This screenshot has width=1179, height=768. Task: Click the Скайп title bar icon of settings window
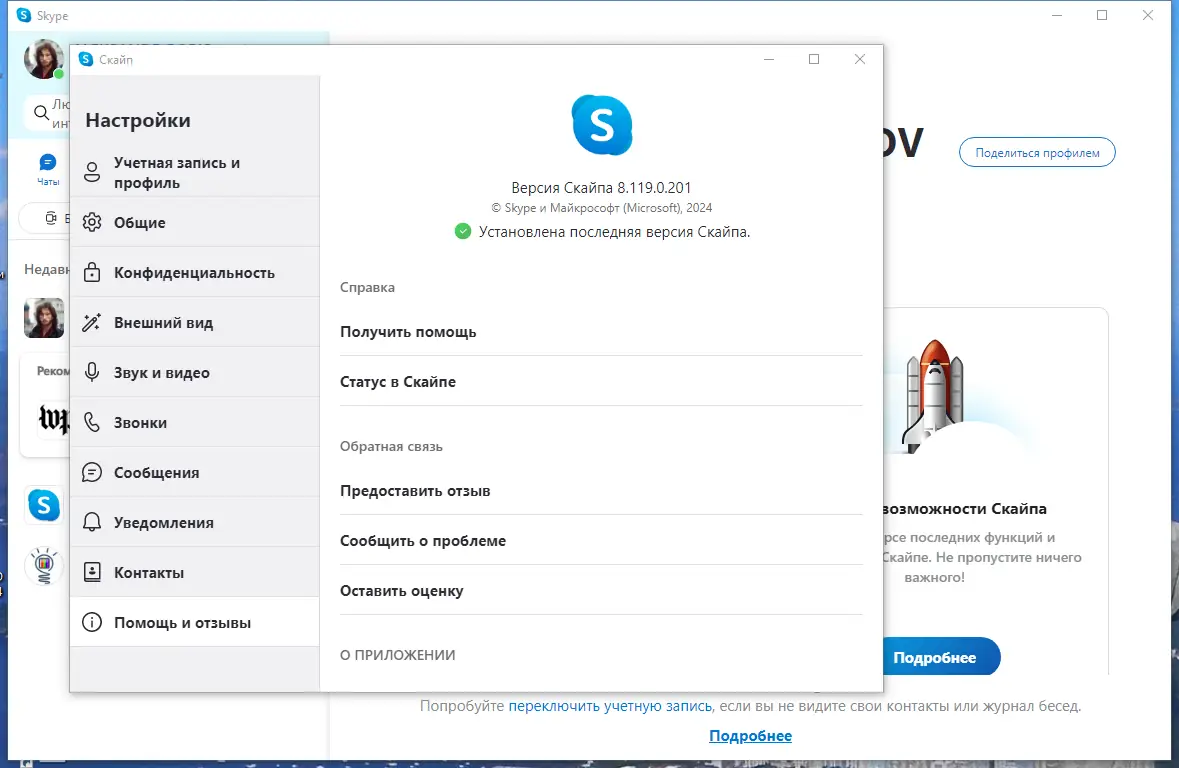click(86, 59)
